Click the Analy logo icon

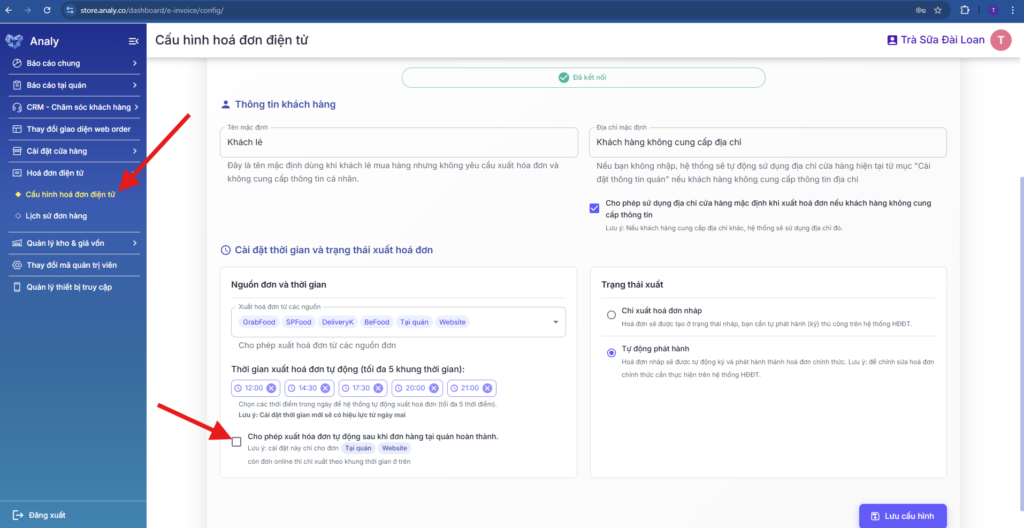(14, 41)
